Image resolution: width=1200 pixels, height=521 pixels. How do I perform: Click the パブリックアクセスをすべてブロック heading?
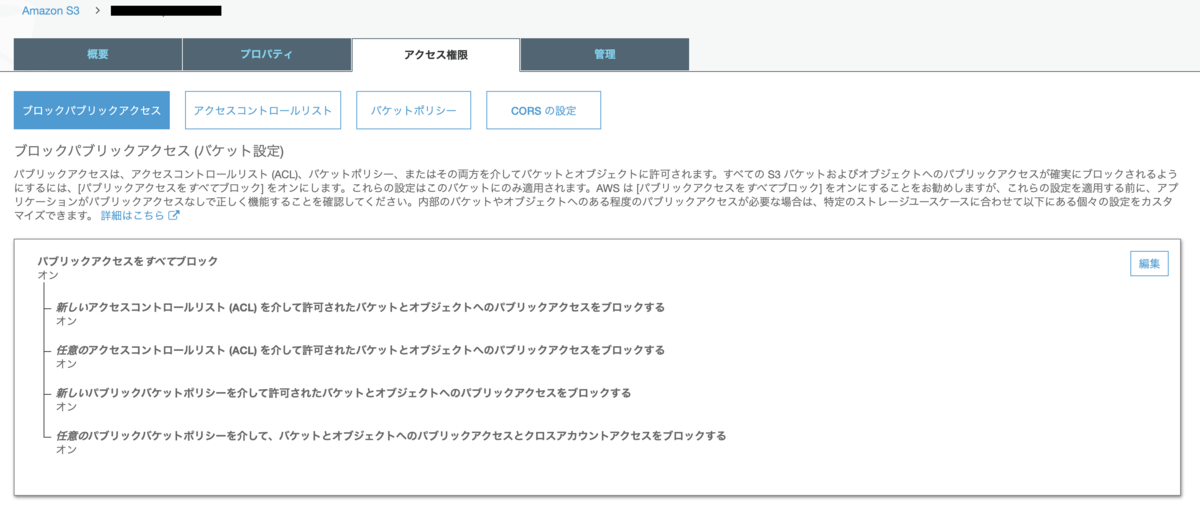pyautogui.click(x=128, y=261)
